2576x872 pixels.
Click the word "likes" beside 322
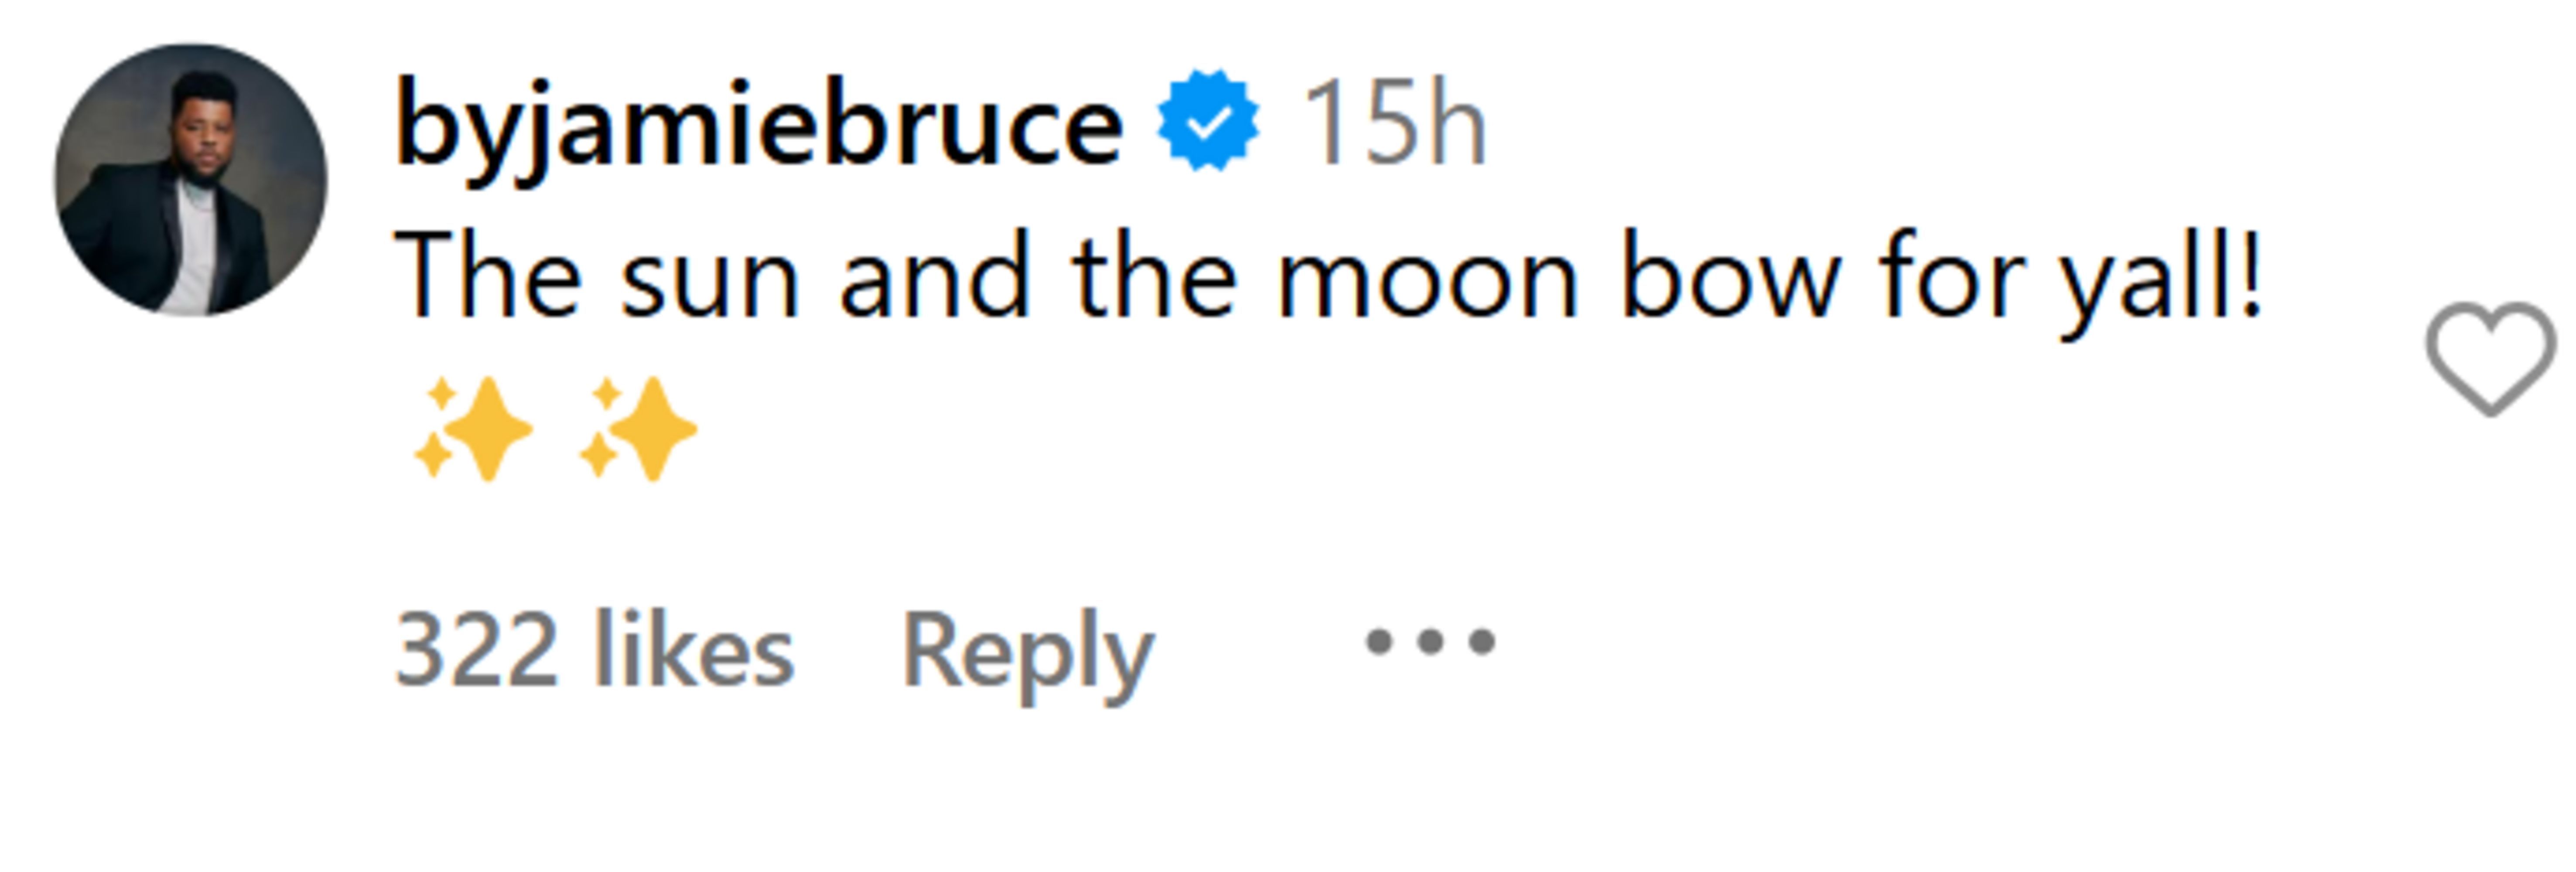click(693, 652)
